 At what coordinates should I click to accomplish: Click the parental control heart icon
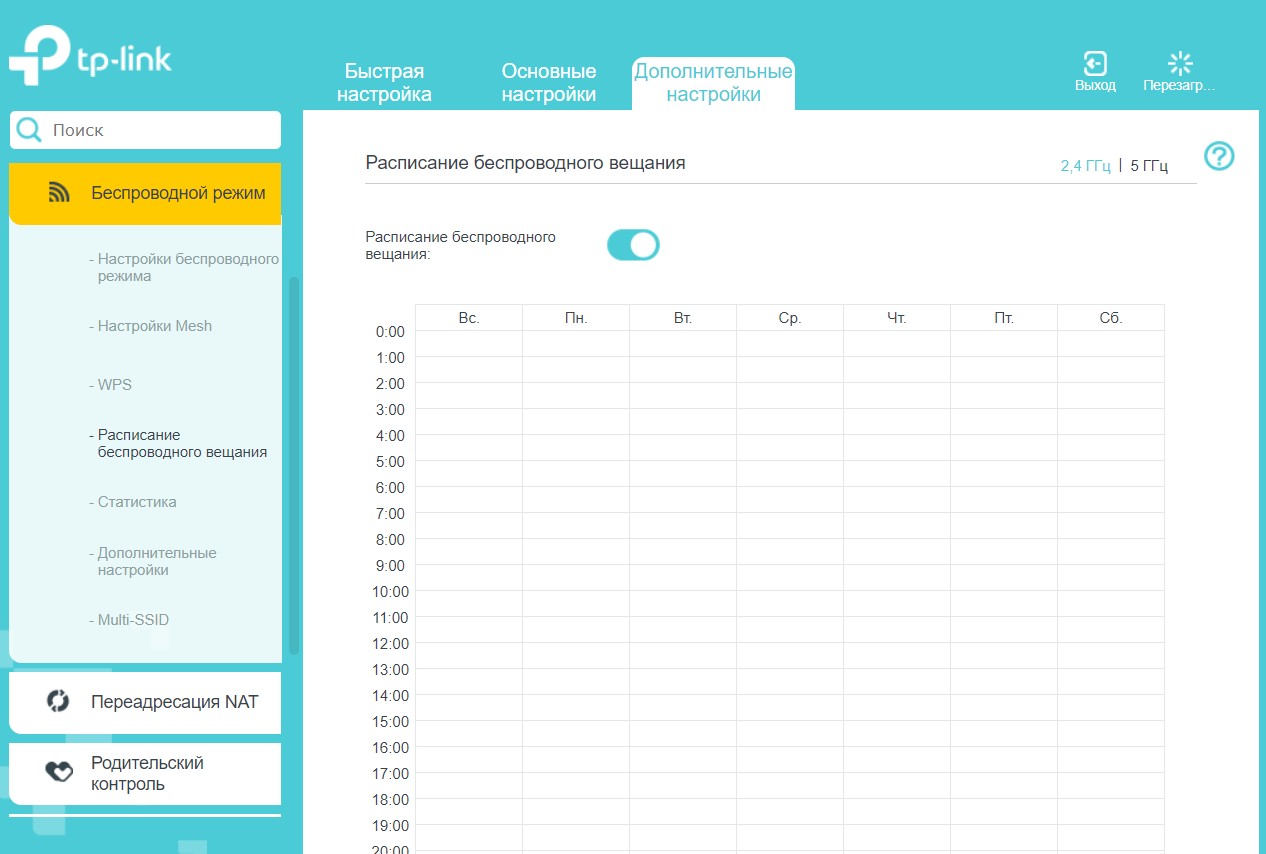pyautogui.click(x=59, y=773)
